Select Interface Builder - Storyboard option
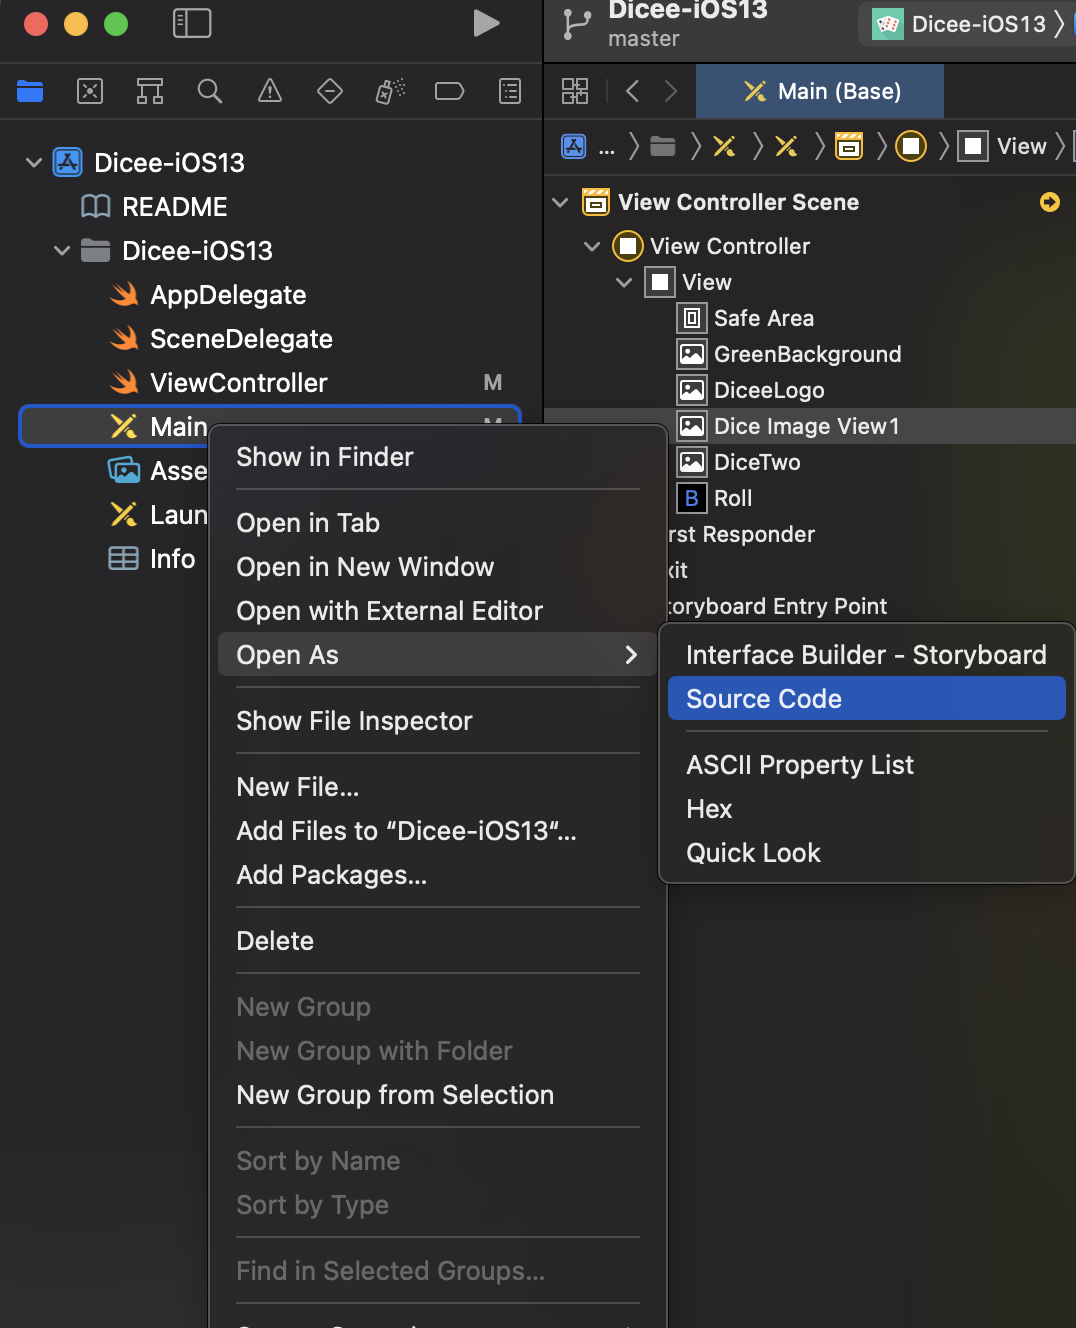 866,655
